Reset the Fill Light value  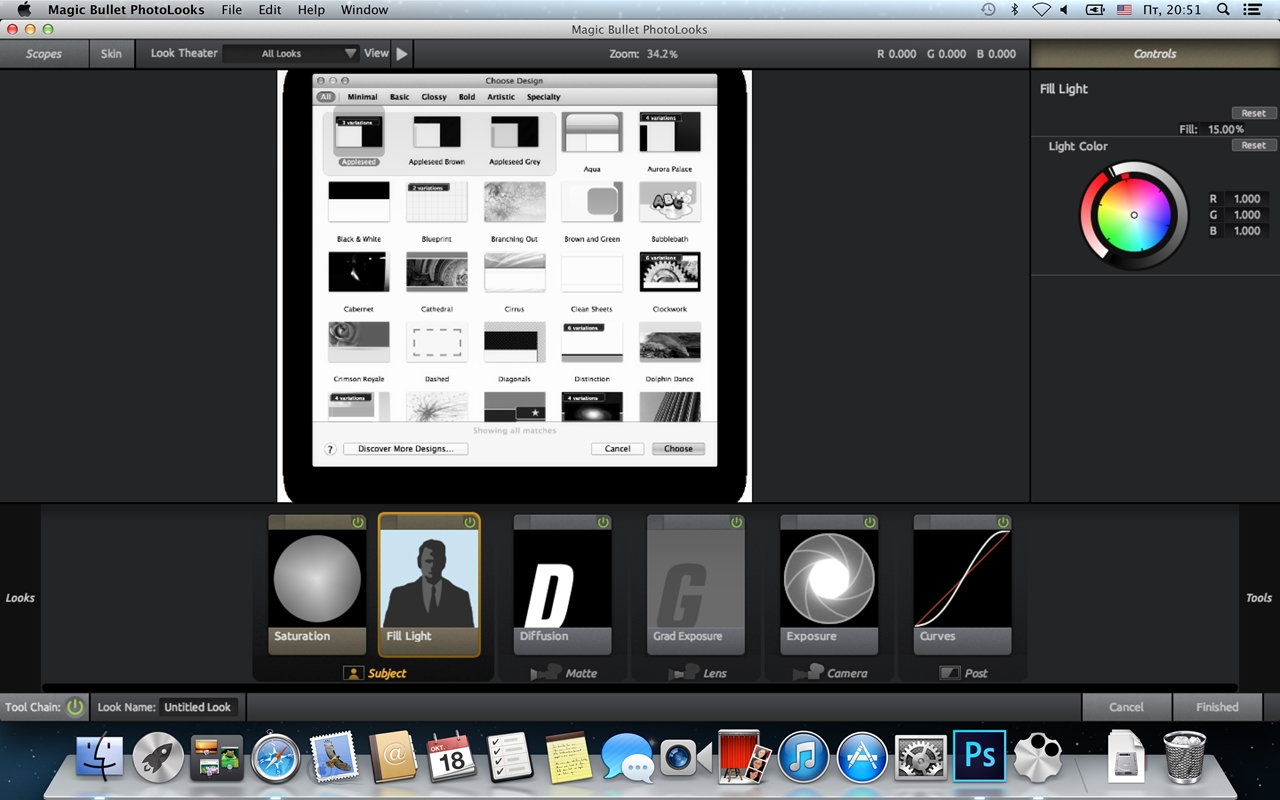pyautogui.click(x=1254, y=113)
